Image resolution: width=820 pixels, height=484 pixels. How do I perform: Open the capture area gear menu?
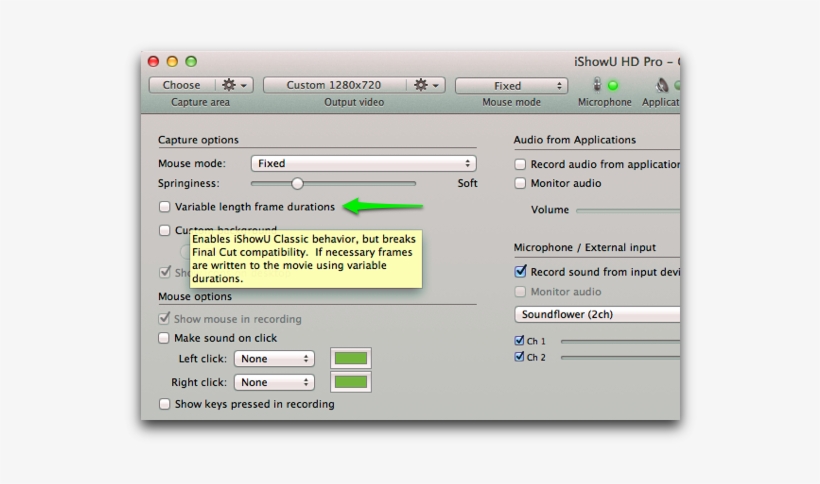[235, 86]
